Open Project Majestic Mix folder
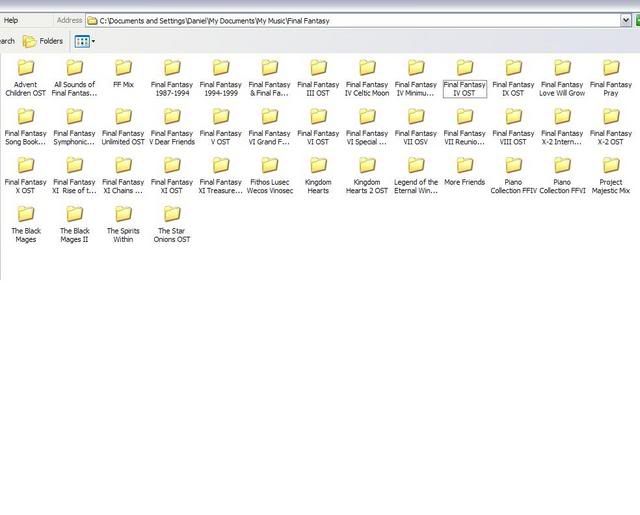 (x=611, y=175)
